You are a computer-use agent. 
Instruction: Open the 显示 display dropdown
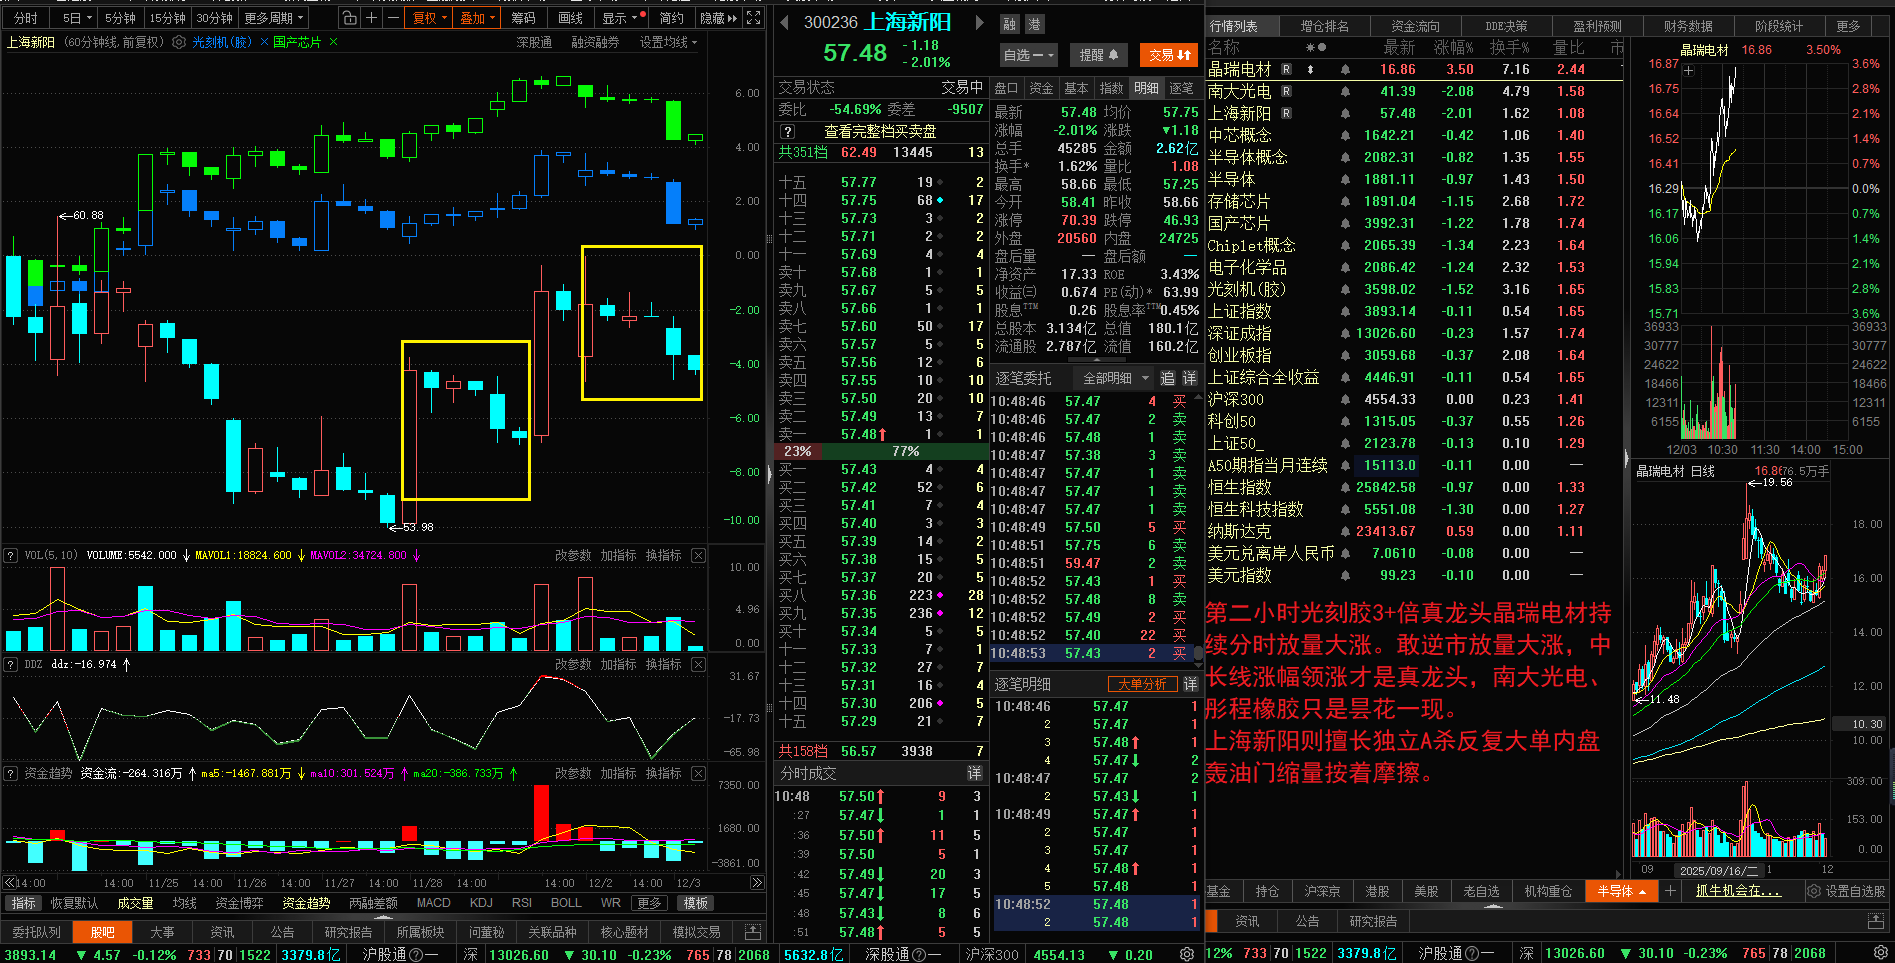[x=620, y=18]
